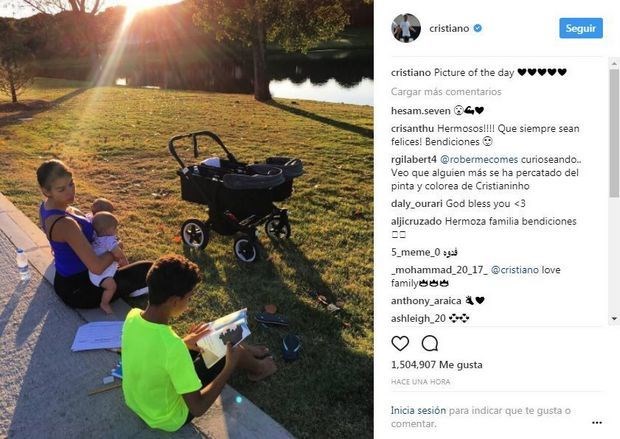Viewport: 620px width, 439px height.
Task: Open the three-dot more options menu
Action: (597, 423)
